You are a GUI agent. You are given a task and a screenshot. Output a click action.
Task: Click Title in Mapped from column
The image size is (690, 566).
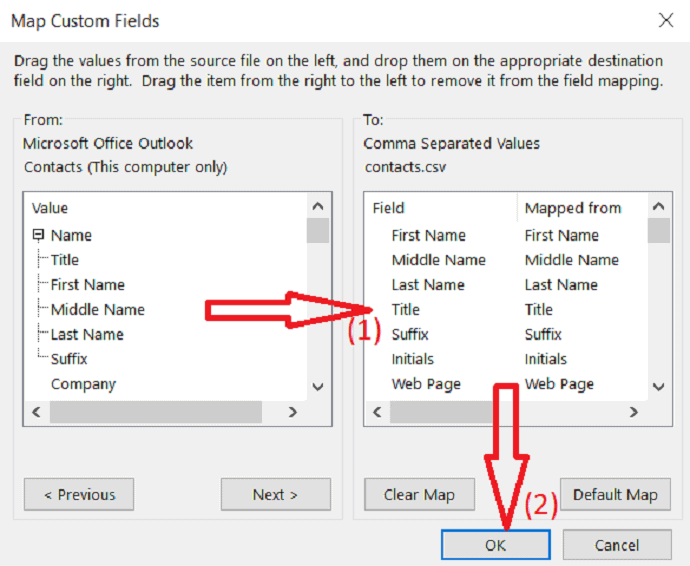[x=539, y=309]
